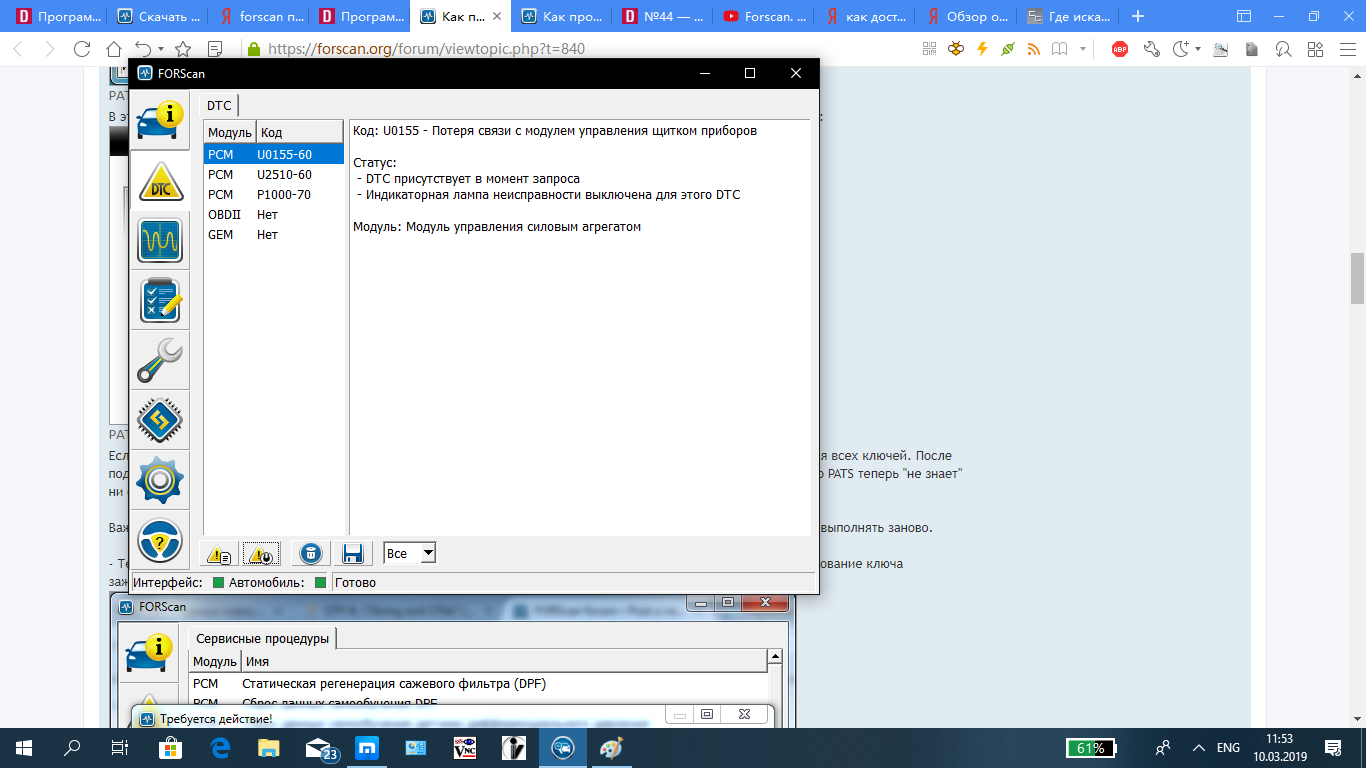Click the browser reload button
1366x768 pixels.
[x=82, y=48]
